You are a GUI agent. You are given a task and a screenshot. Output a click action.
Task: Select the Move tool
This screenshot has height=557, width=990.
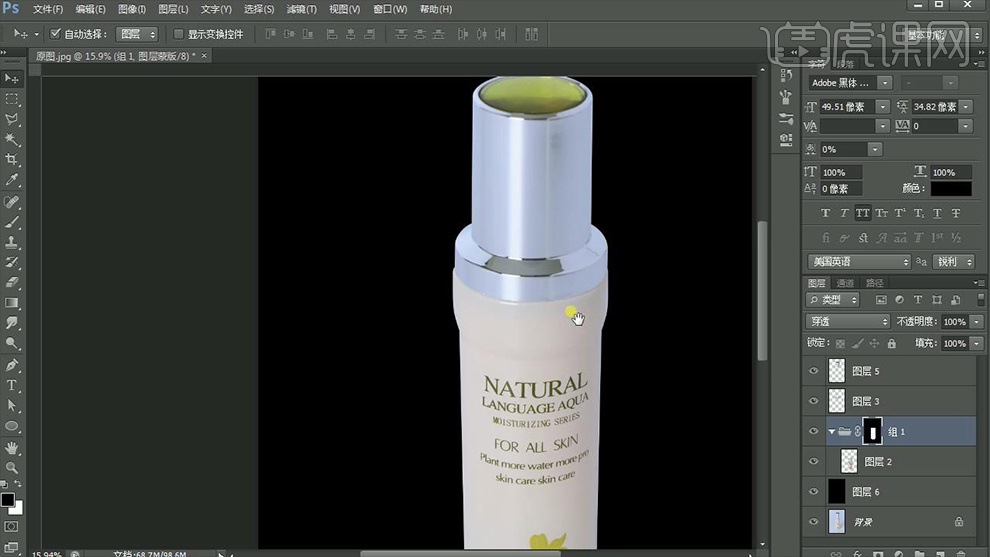pos(11,78)
